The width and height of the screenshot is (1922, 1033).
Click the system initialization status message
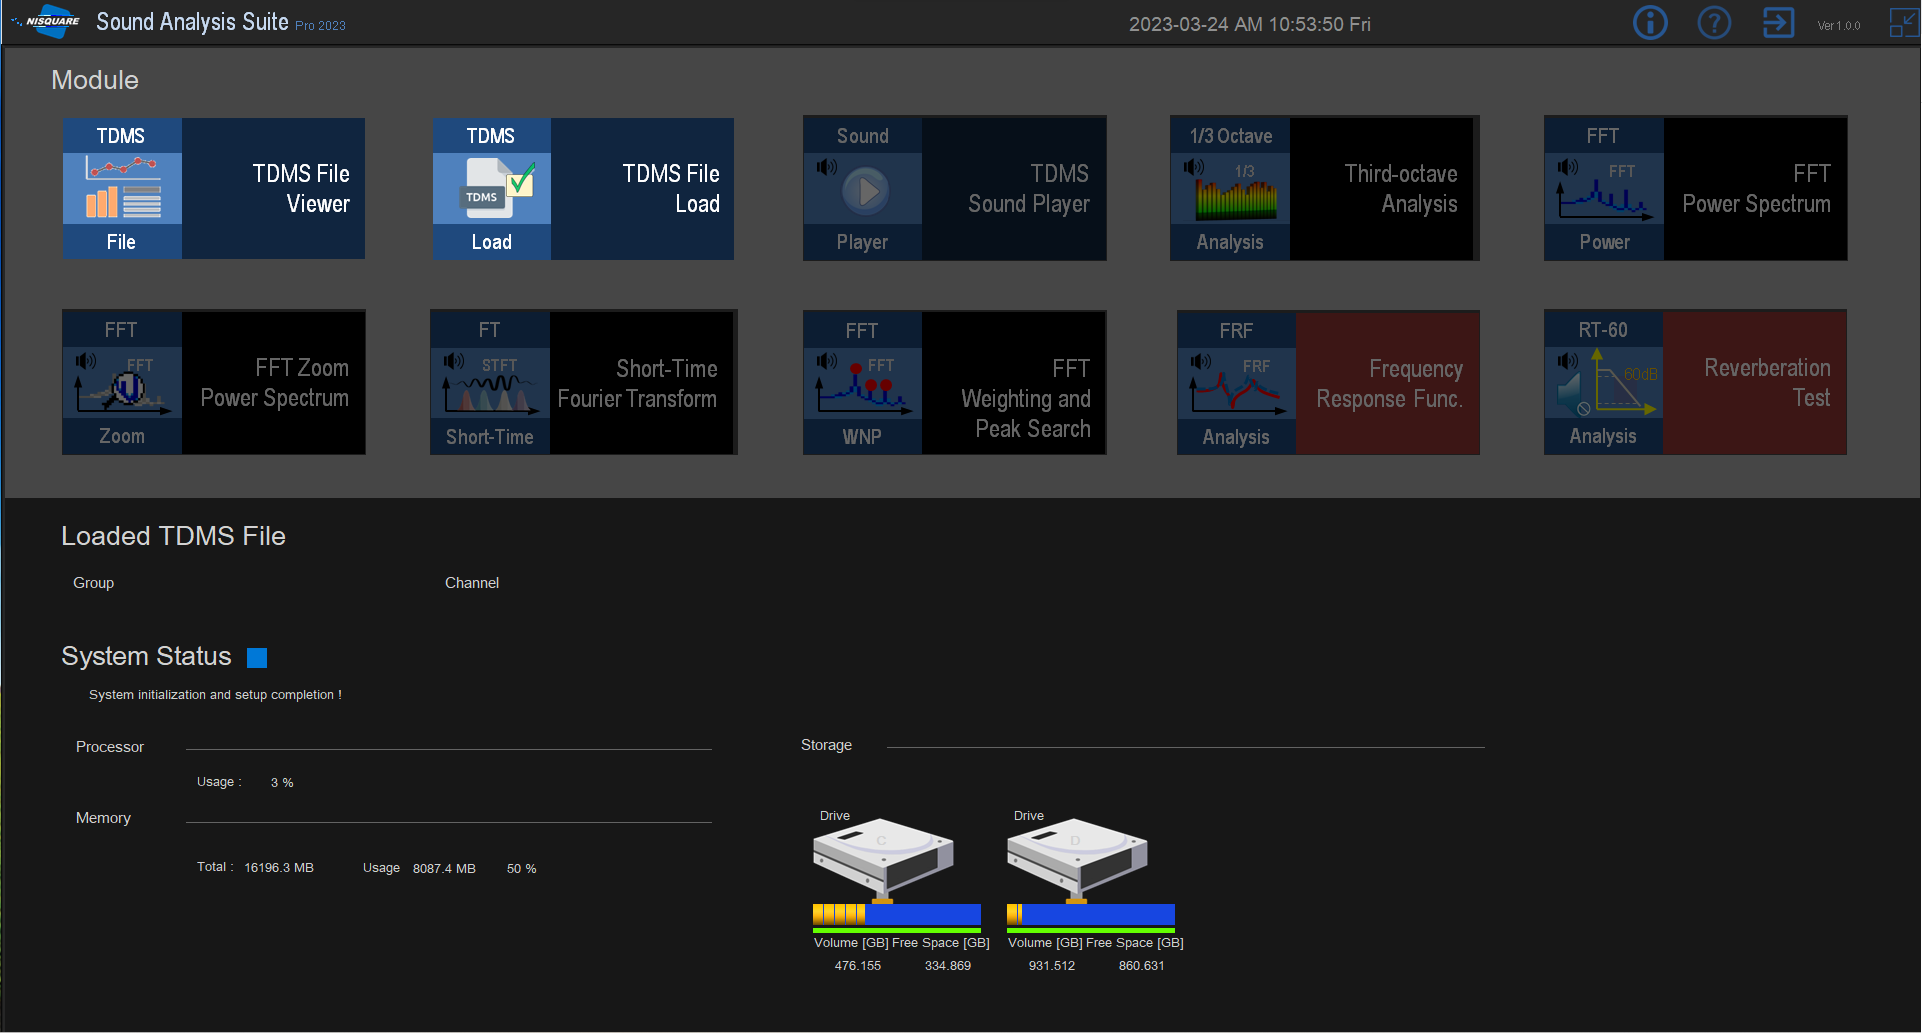(215, 695)
